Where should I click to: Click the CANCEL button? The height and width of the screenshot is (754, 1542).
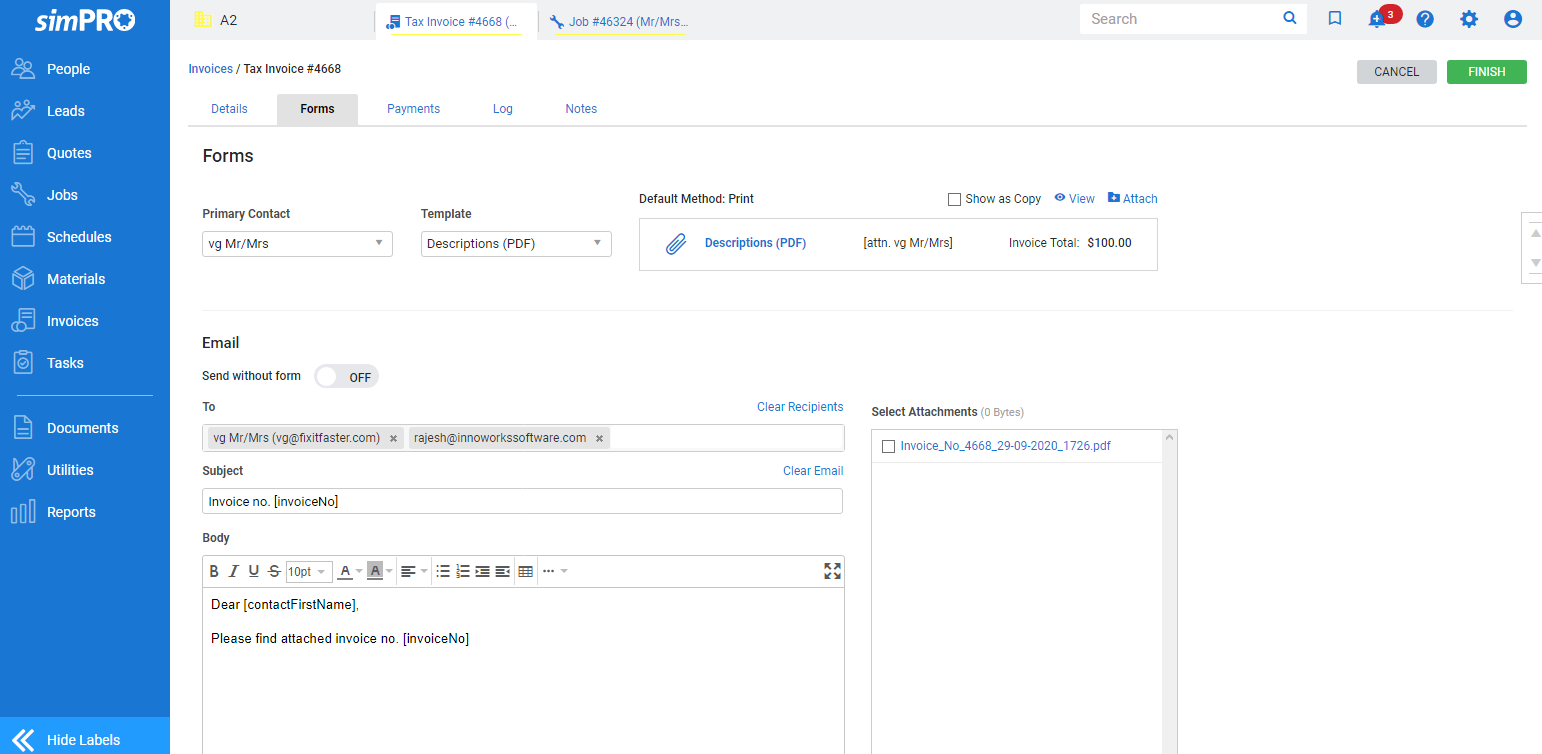[1396, 72]
